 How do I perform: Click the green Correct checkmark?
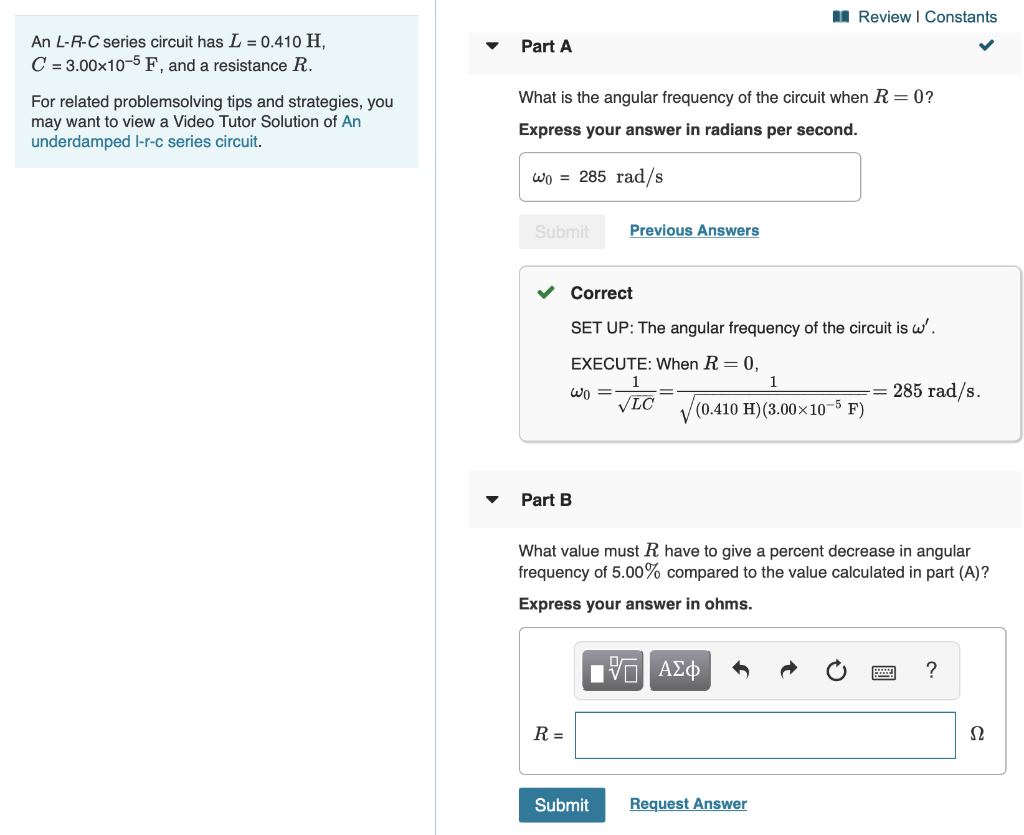[x=546, y=292]
